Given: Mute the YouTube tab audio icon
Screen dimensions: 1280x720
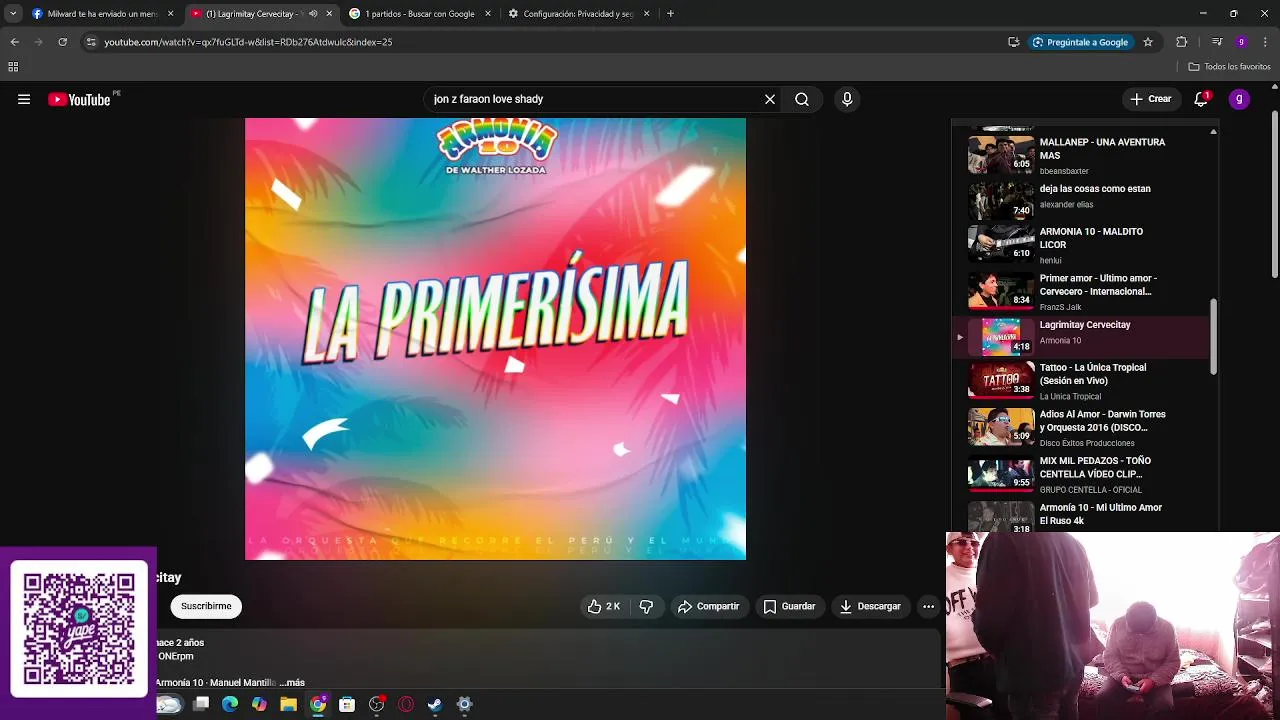Looking at the screenshot, I should (313, 14).
